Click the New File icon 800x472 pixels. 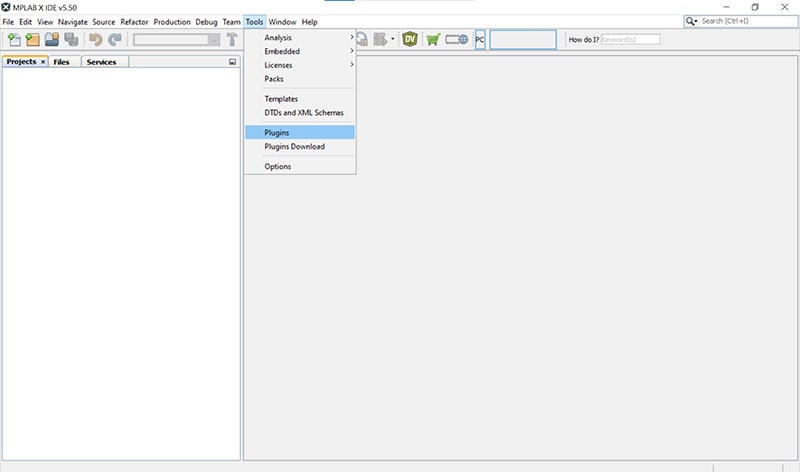click(x=14, y=39)
